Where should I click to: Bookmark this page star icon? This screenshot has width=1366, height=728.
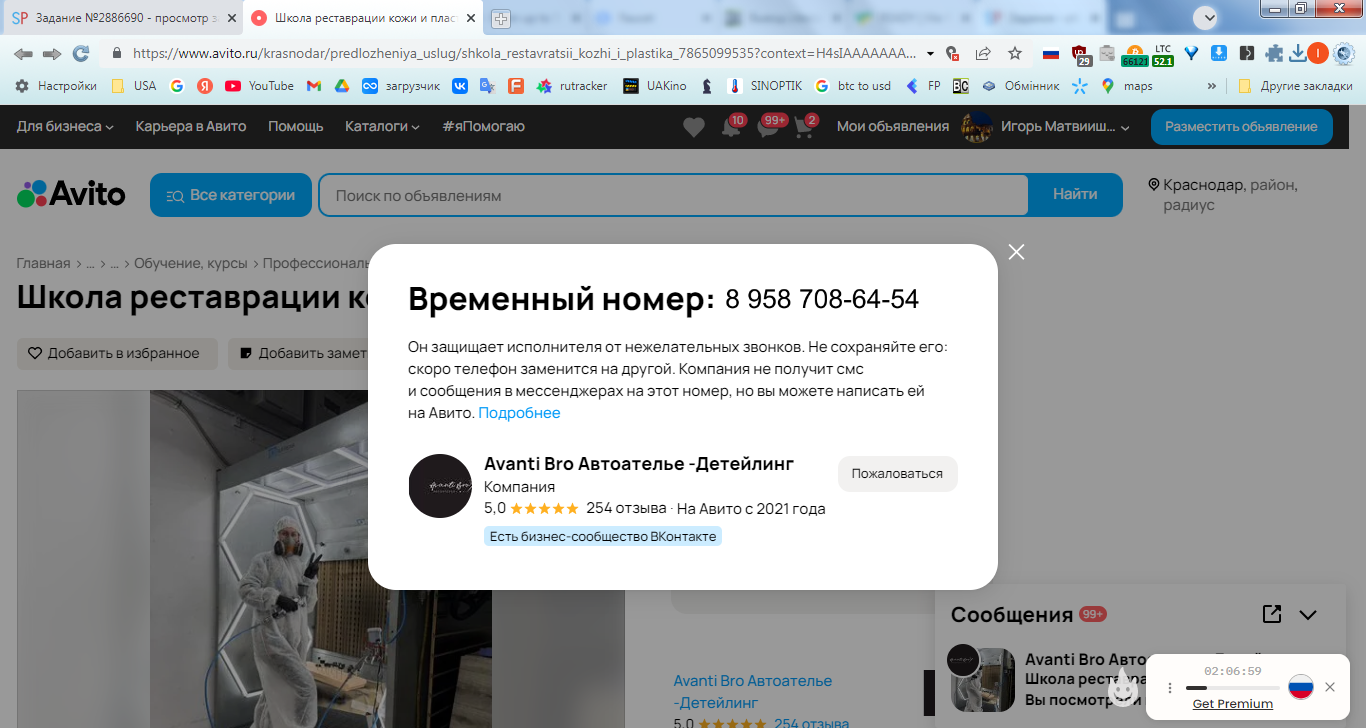point(1014,53)
